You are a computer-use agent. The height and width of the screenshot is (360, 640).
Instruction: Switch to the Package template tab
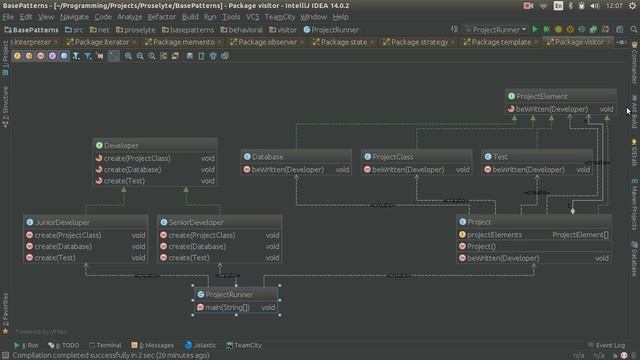click(x=501, y=42)
